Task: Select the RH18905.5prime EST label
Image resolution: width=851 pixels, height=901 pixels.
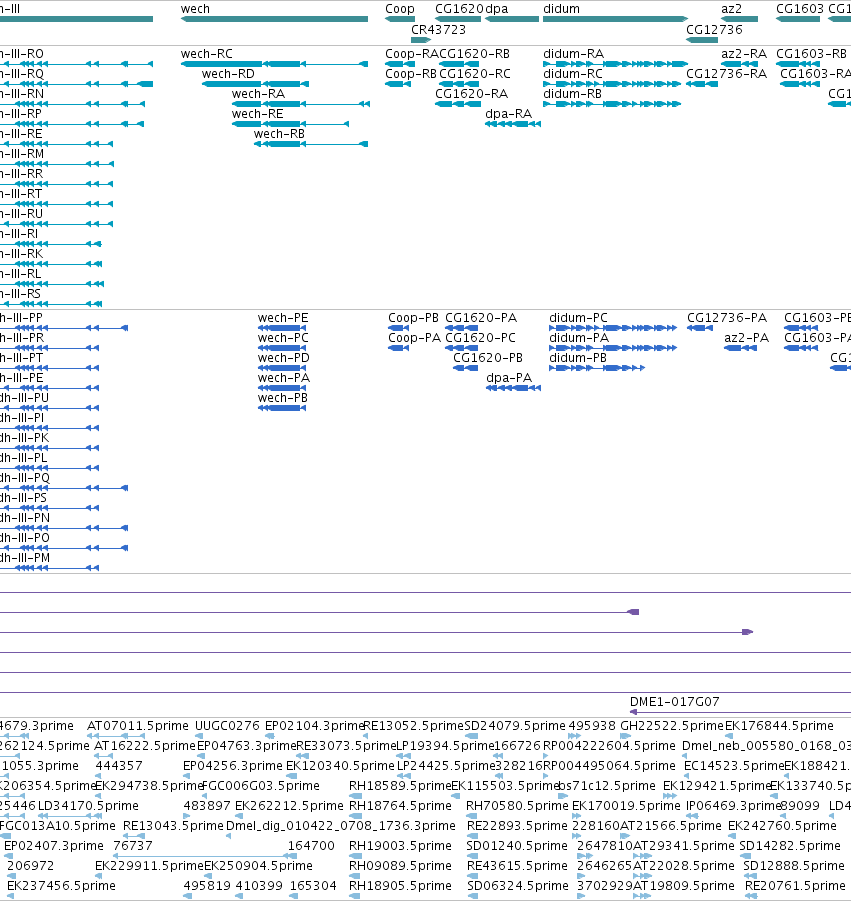Action: (400, 885)
